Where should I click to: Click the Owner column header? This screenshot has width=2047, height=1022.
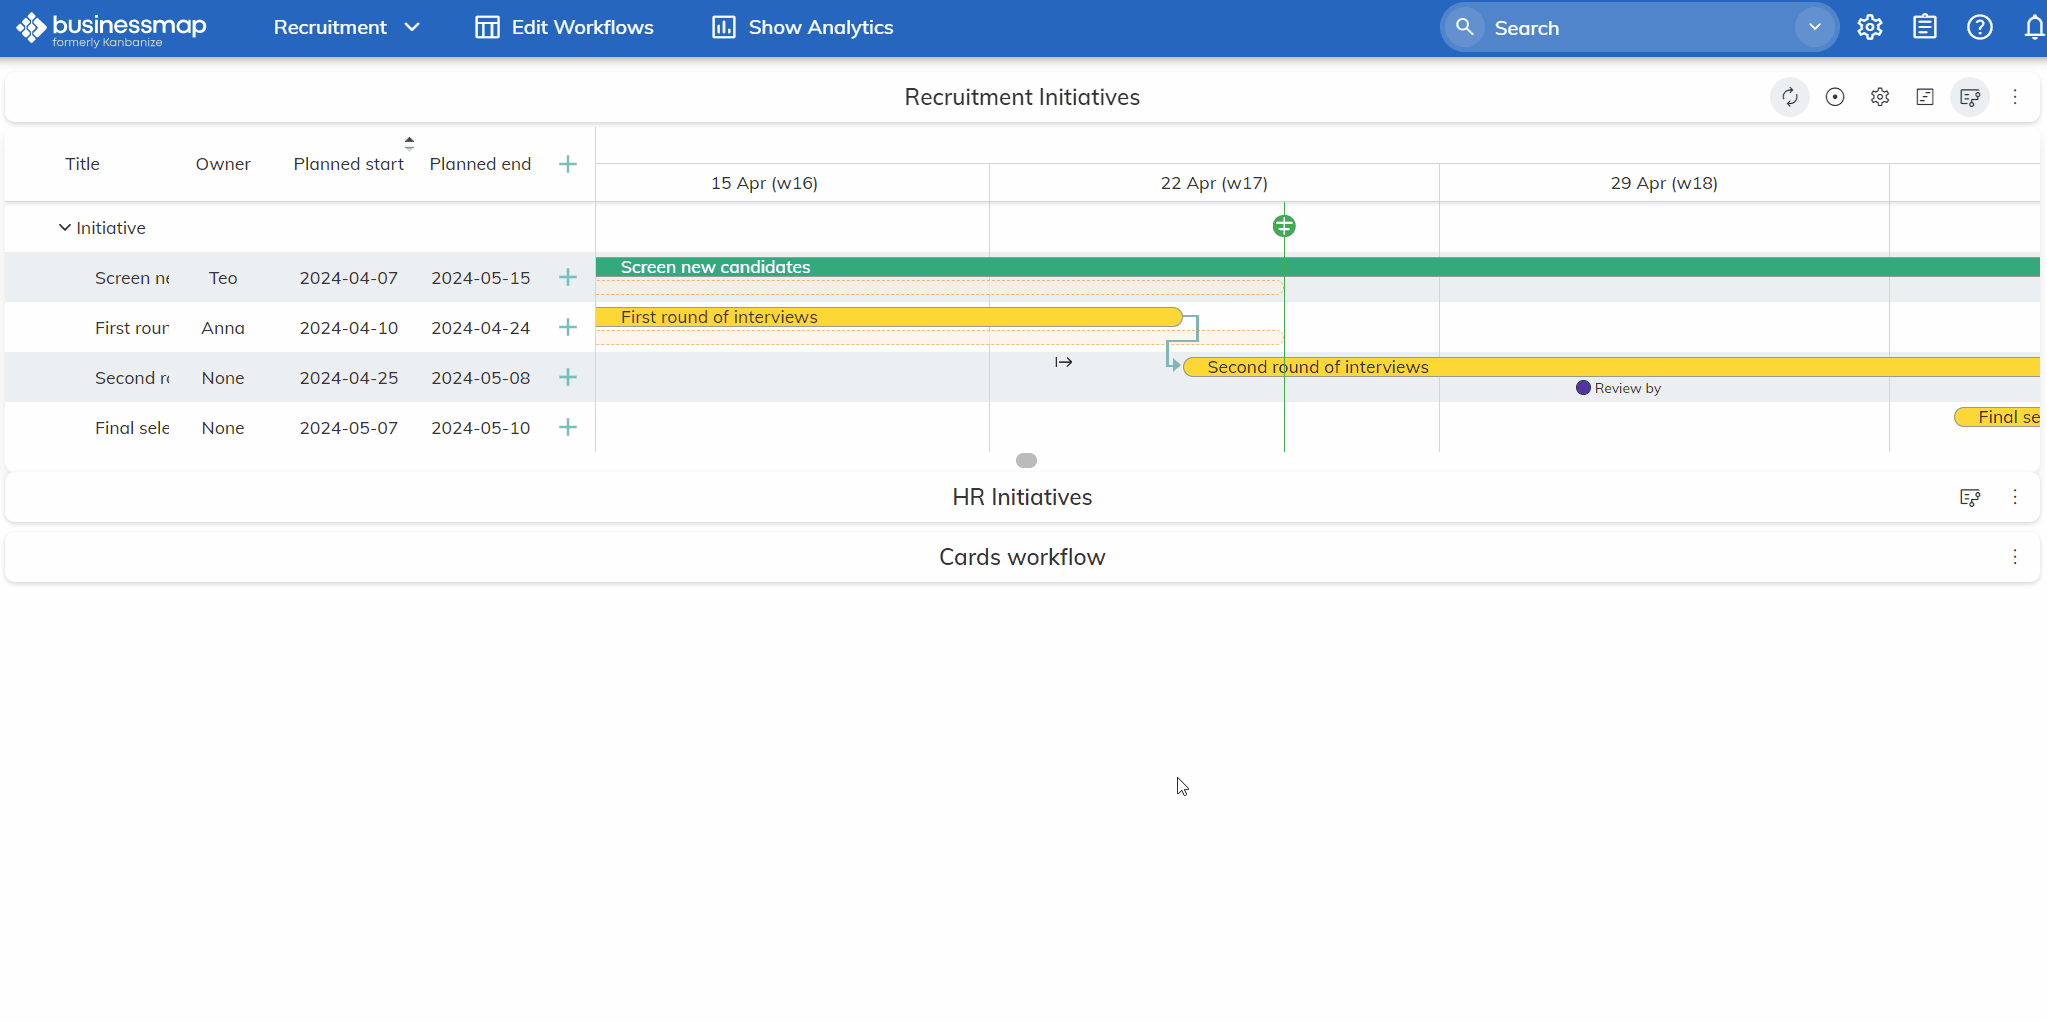(x=223, y=164)
